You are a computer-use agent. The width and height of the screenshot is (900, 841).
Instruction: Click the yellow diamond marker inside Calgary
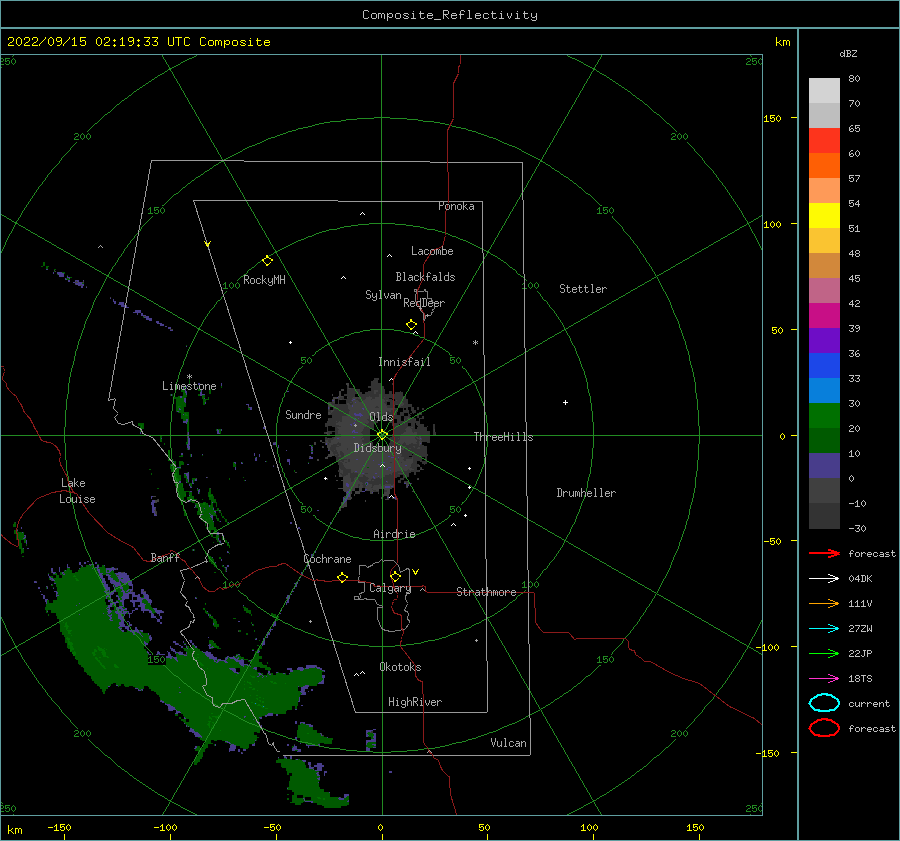[395, 576]
